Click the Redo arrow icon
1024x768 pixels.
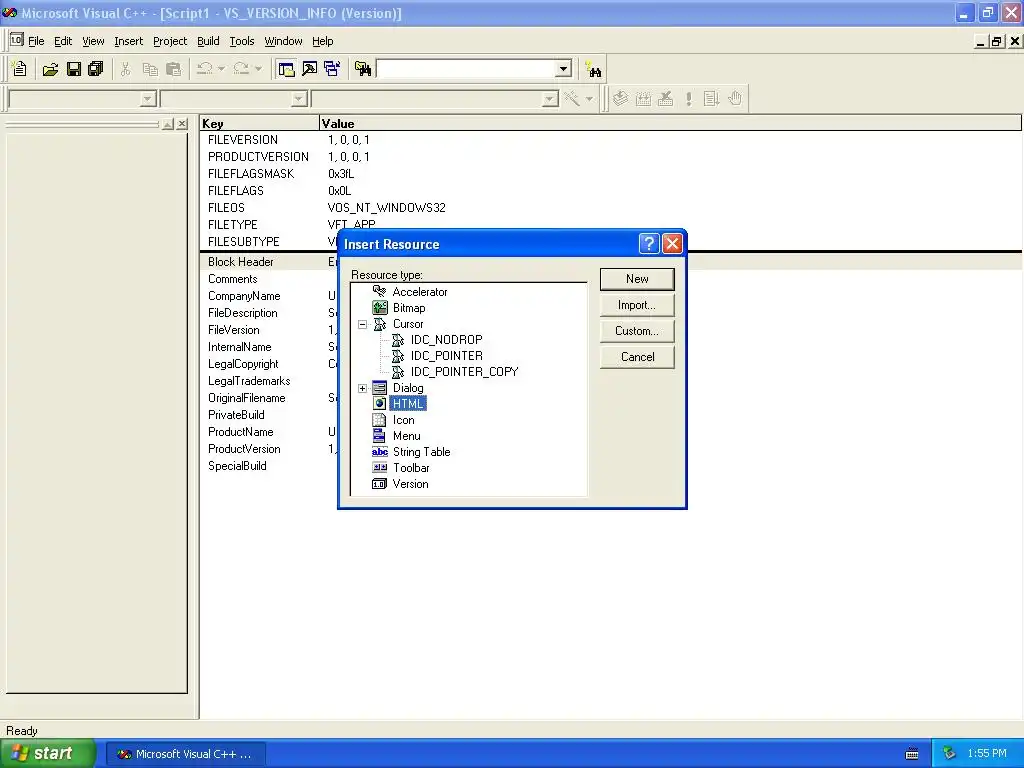(x=241, y=69)
